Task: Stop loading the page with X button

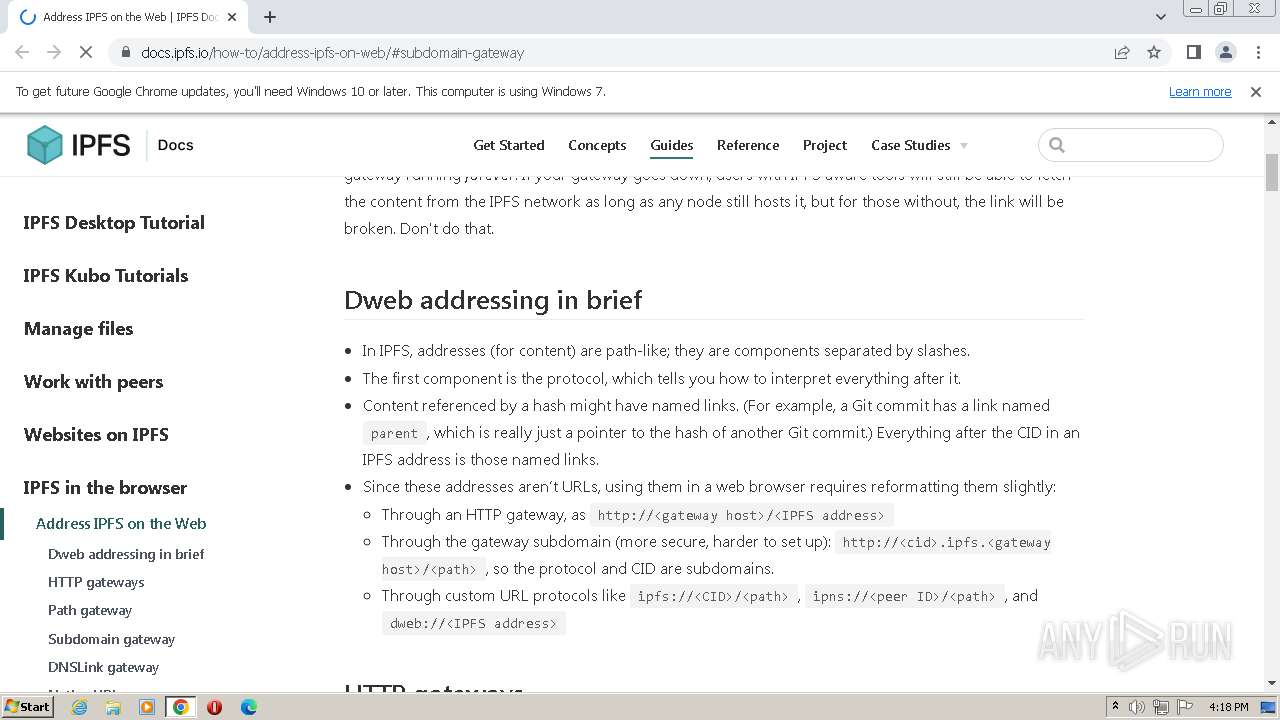Action: click(x=86, y=53)
